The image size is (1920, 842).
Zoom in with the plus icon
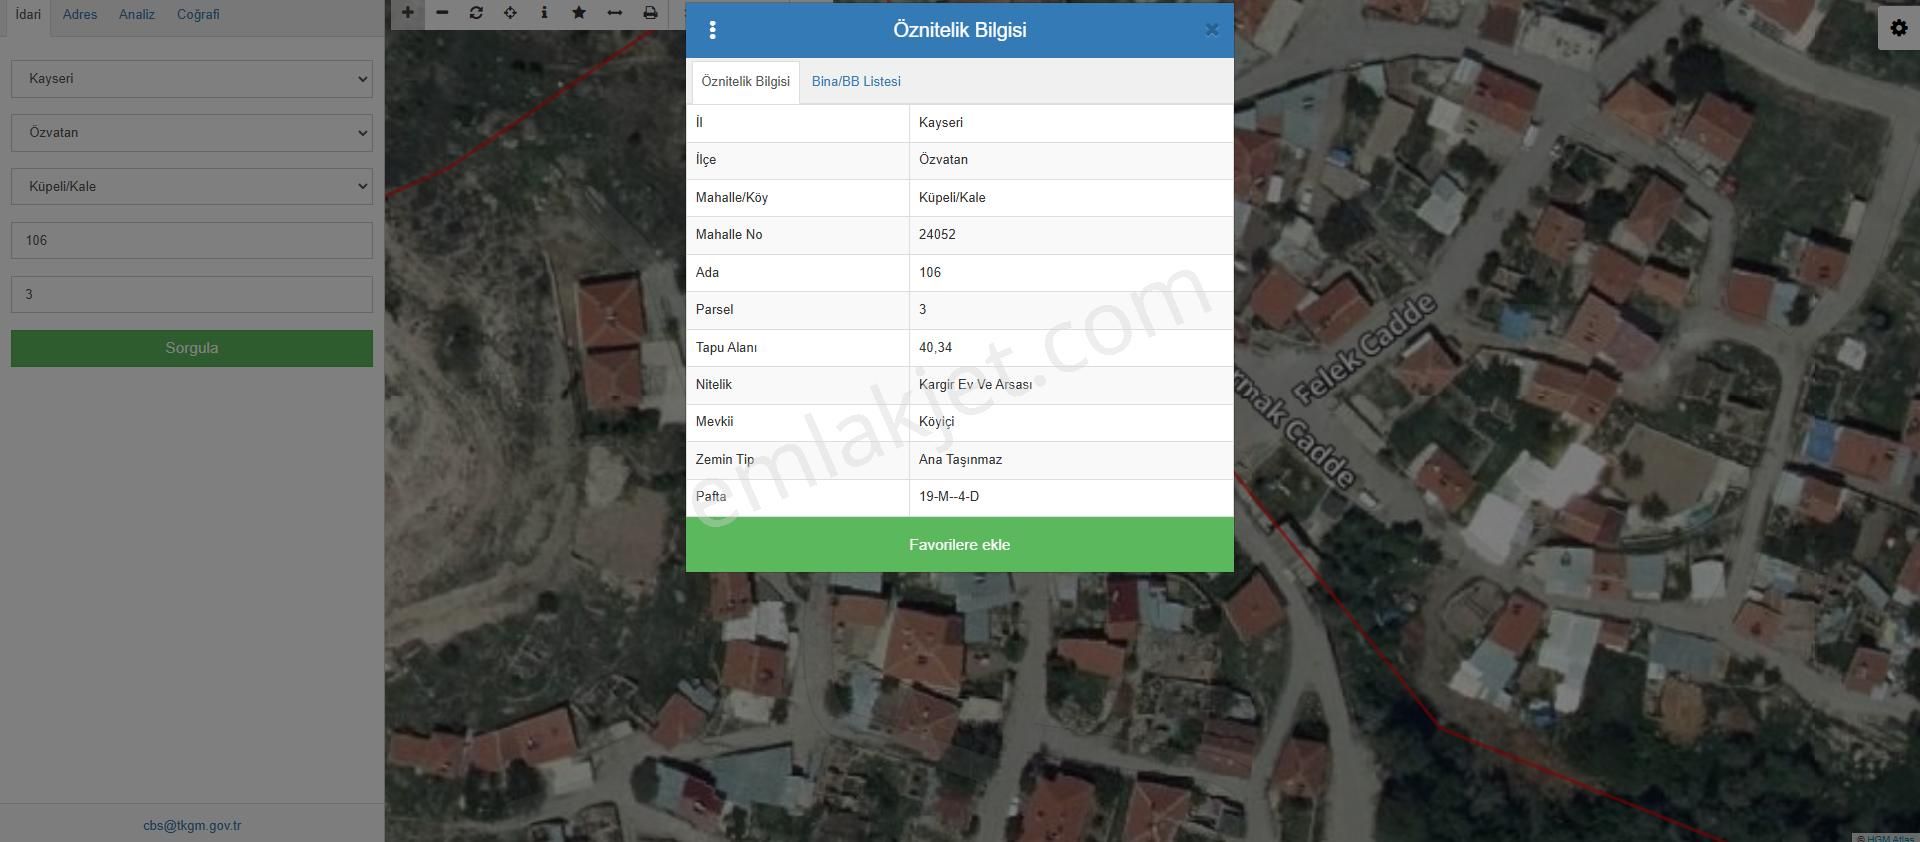(408, 13)
